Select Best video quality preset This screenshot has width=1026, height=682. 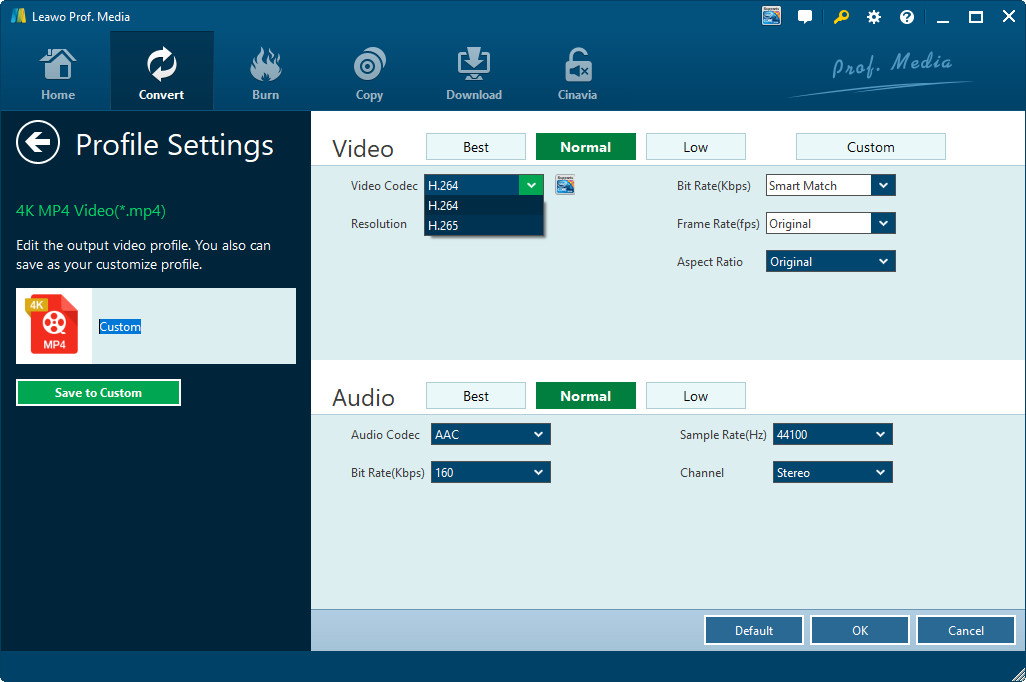[x=476, y=147]
